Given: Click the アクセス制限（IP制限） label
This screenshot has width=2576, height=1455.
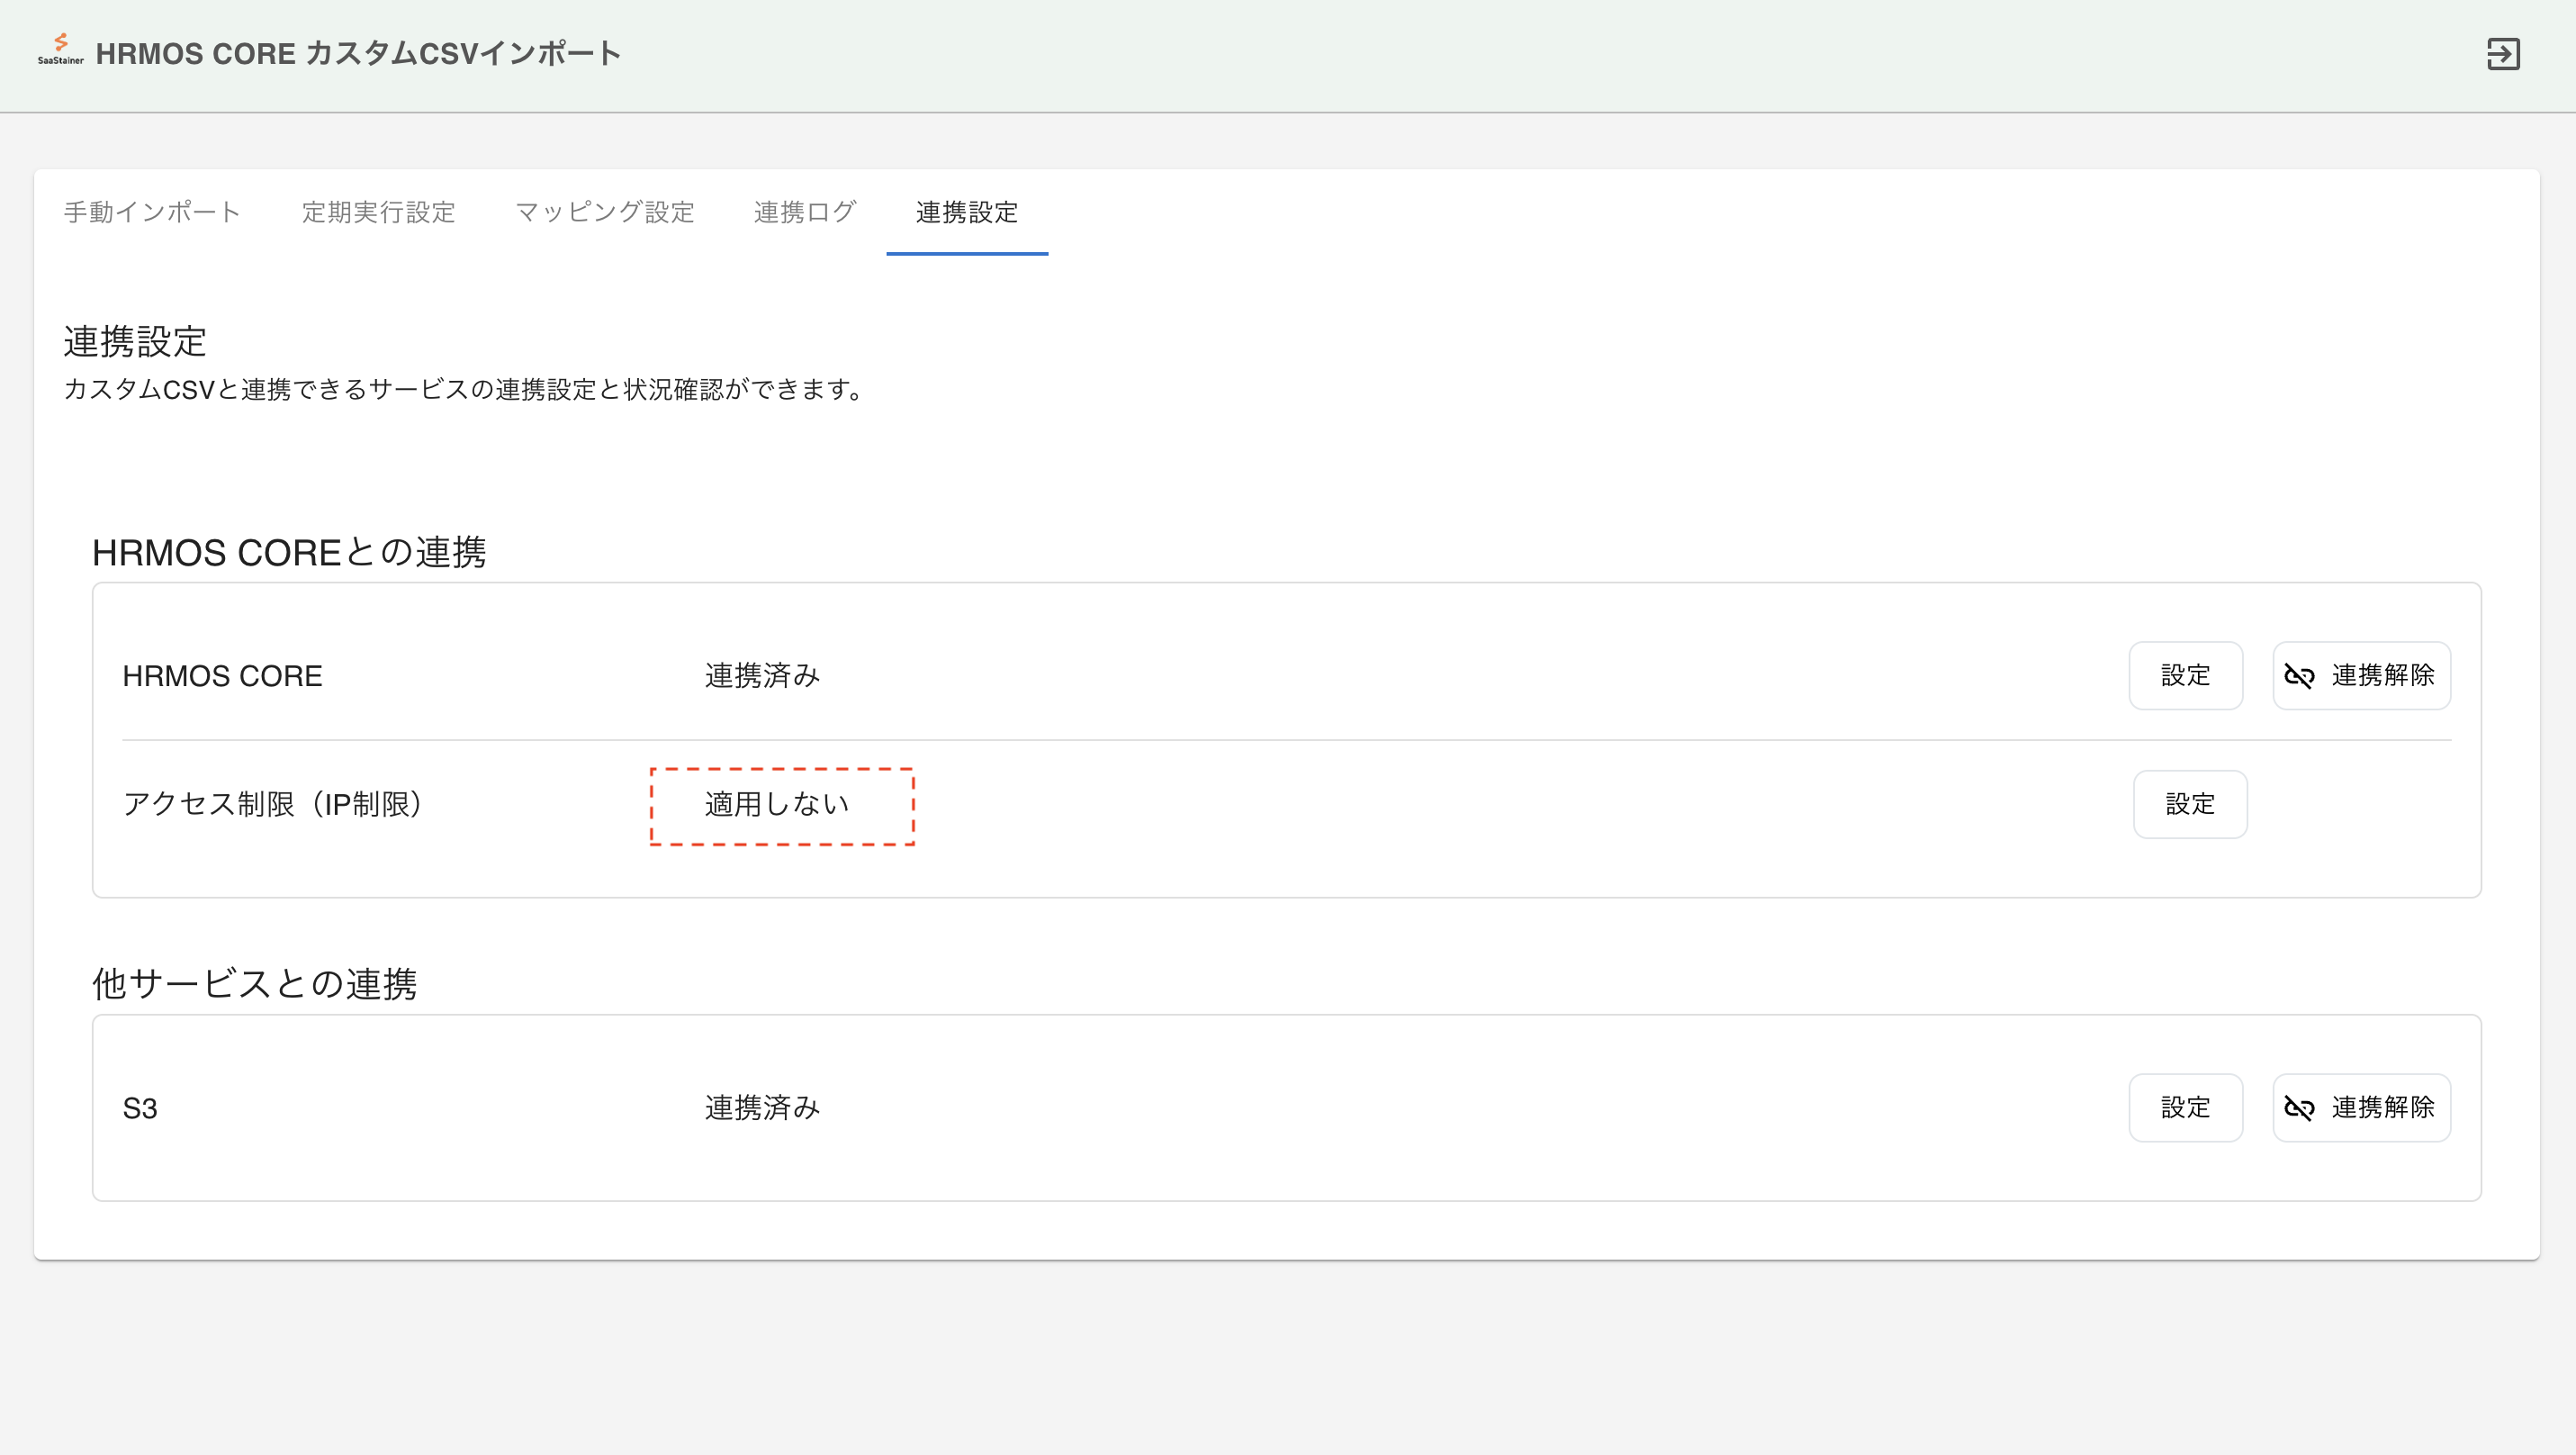Looking at the screenshot, I should pyautogui.click(x=274, y=804).
